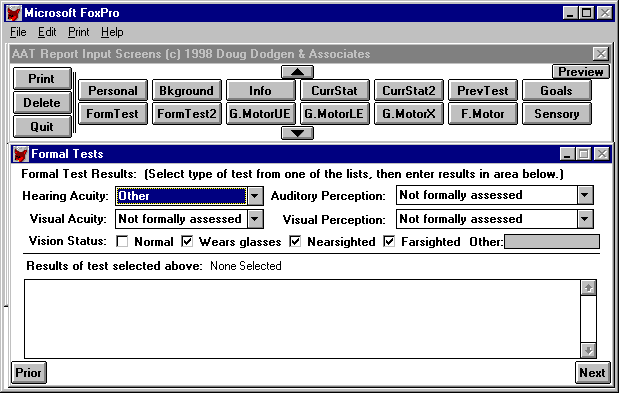Click 'Not formally assessed' in Visual Perception field
The height and width of the screenshot is (393, 619).
(x=461, y=219)
